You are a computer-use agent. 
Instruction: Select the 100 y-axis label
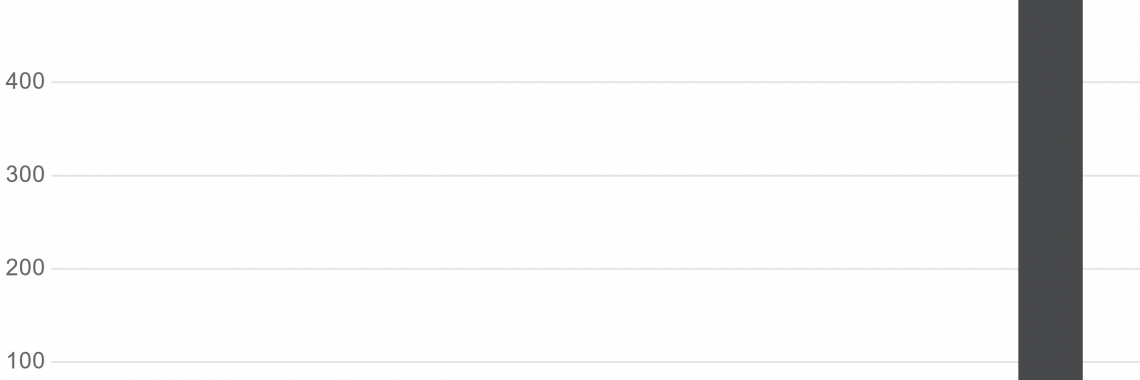click(x=25, y=362)
